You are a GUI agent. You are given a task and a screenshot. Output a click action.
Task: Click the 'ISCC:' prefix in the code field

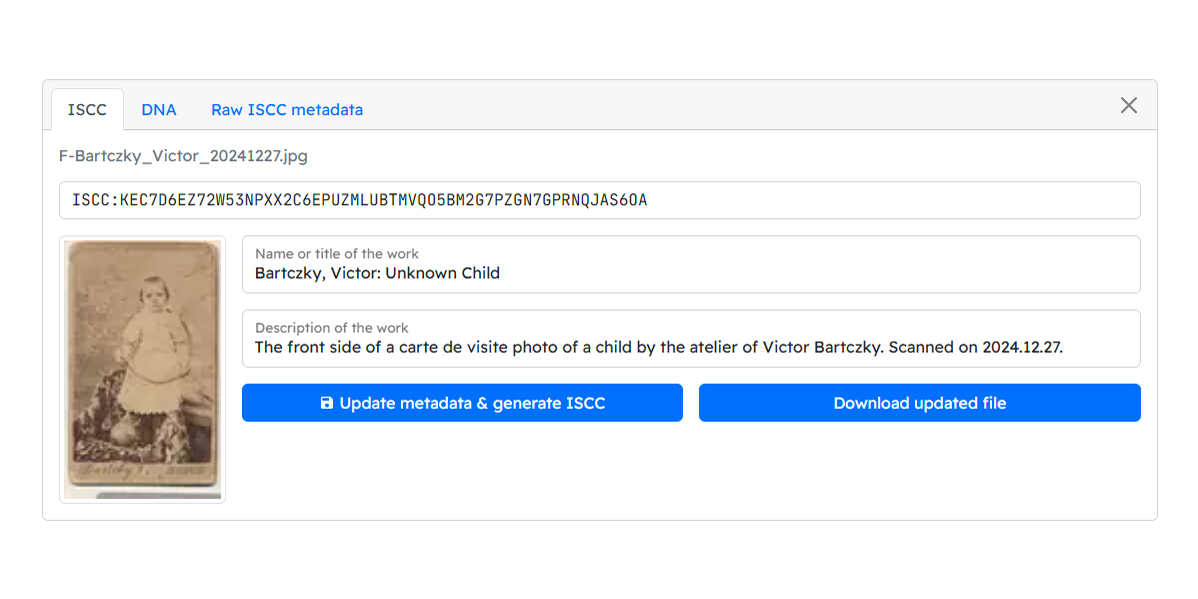(94, 200)
